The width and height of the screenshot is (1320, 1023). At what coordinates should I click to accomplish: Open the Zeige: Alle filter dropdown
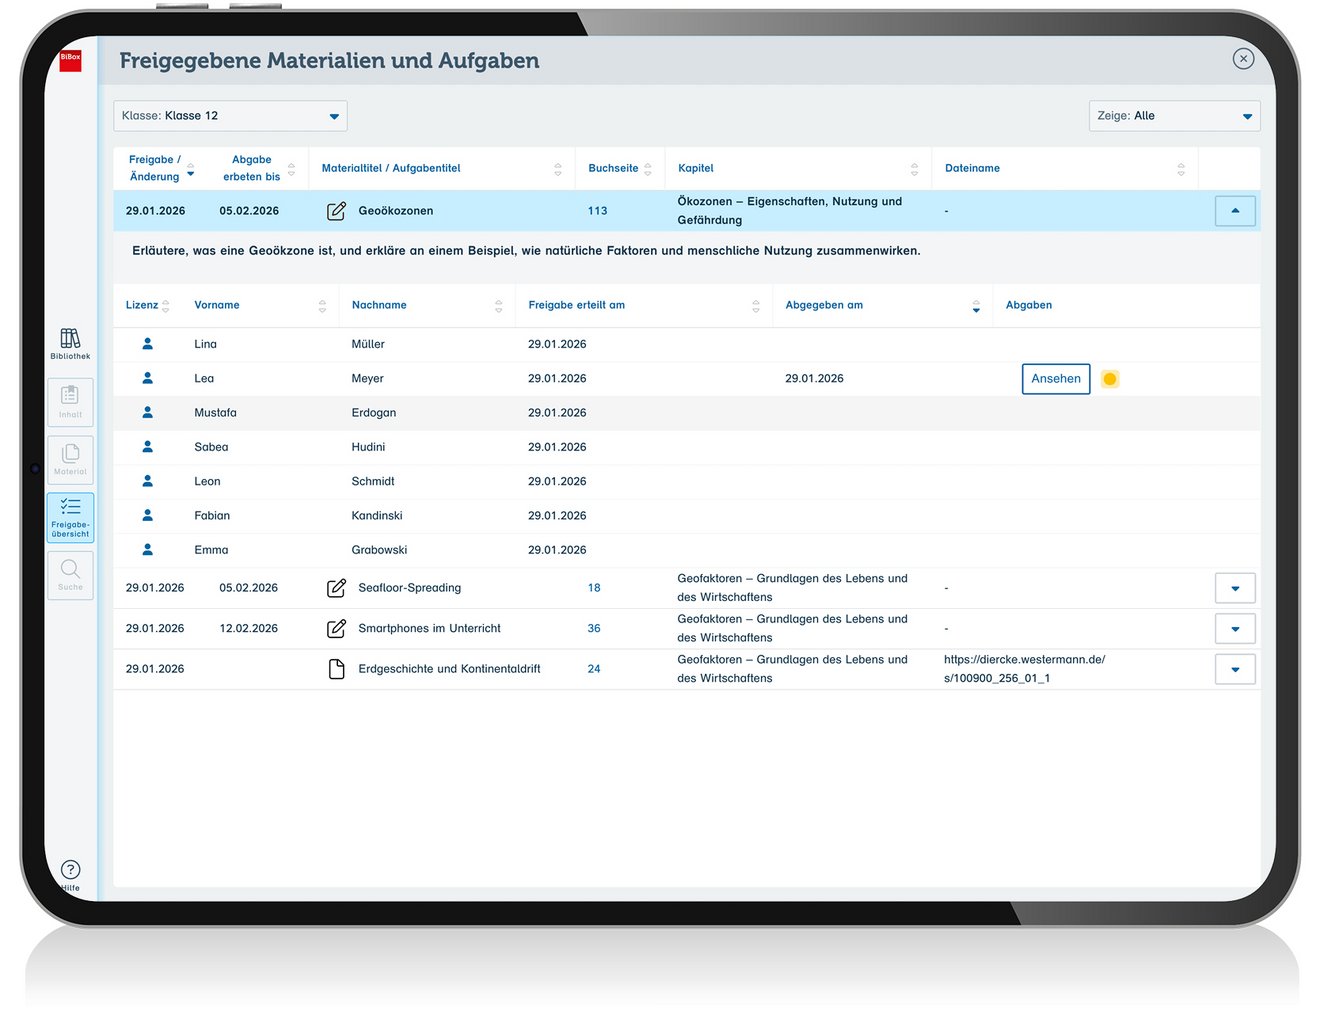pyautogui.click(x=1174, y=116)
